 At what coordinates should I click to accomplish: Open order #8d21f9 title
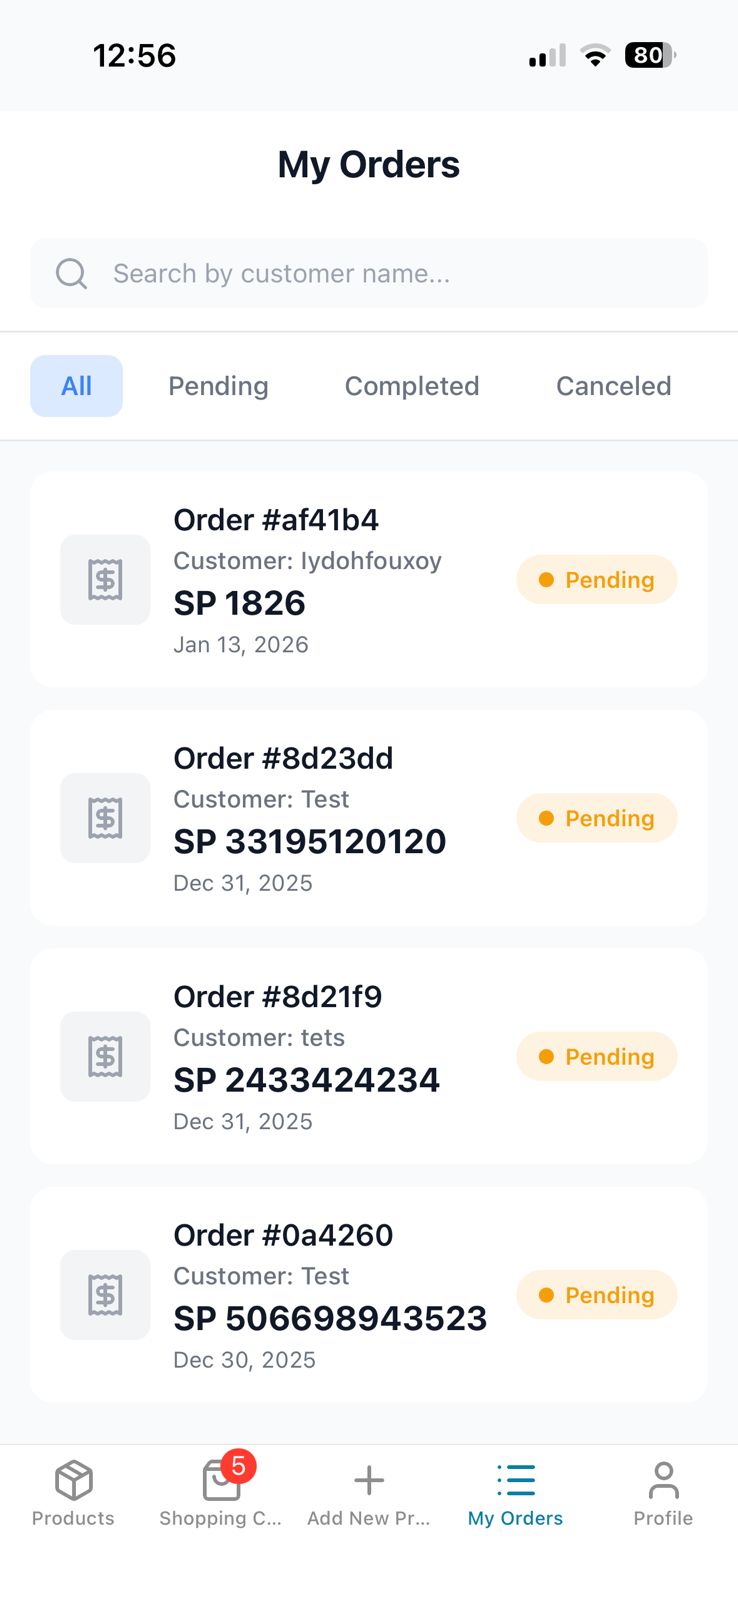tap(278, 997)
